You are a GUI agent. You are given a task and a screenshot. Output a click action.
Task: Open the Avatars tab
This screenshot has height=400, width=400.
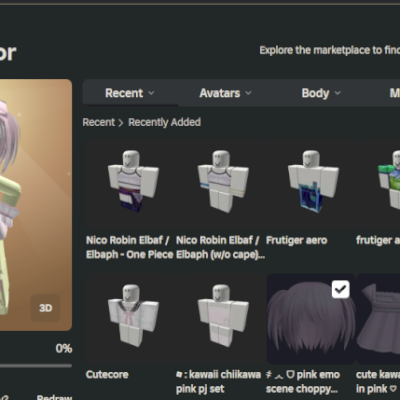[x=225, y=93]
